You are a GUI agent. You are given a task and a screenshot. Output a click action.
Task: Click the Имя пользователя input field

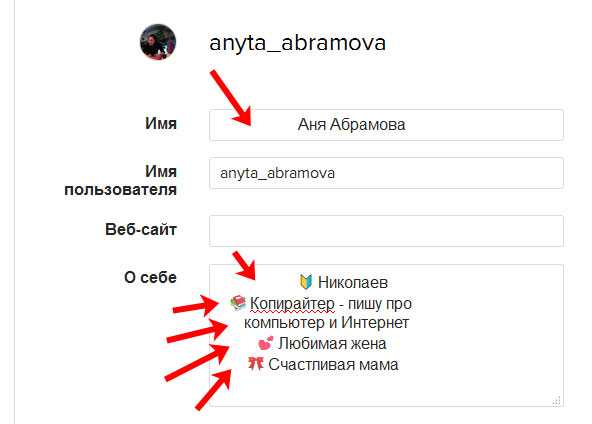(386, 173)
